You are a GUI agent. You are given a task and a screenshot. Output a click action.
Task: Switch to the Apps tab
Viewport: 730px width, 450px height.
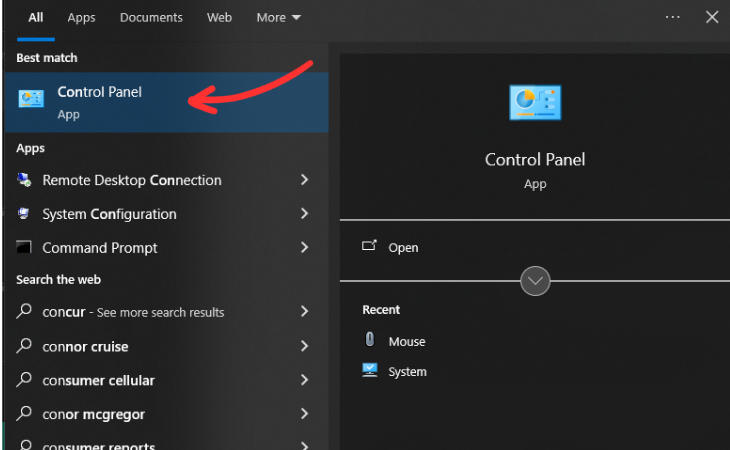(x=81, y=18)
